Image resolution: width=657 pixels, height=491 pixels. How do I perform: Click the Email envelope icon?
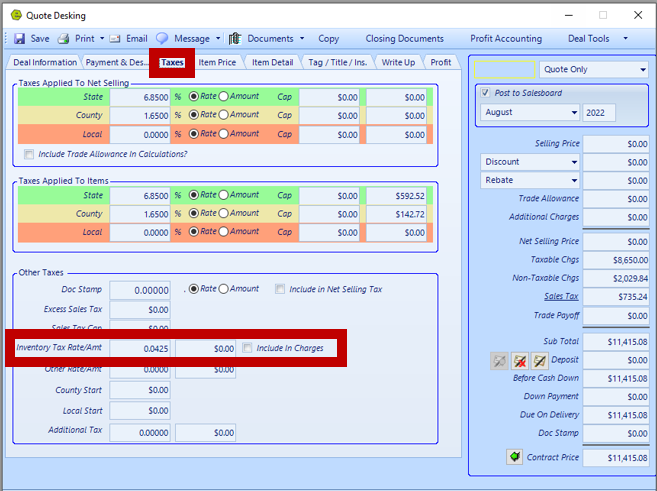coord(115,39)
